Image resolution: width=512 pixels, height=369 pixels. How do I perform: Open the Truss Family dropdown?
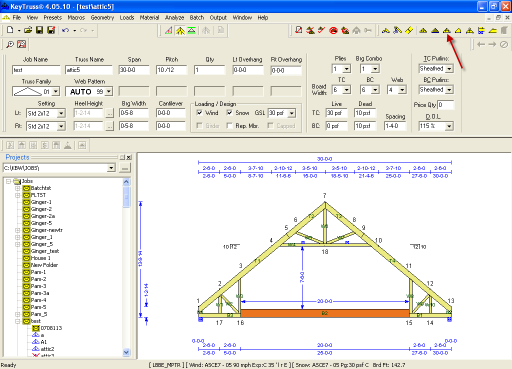(x=56, y=91)
